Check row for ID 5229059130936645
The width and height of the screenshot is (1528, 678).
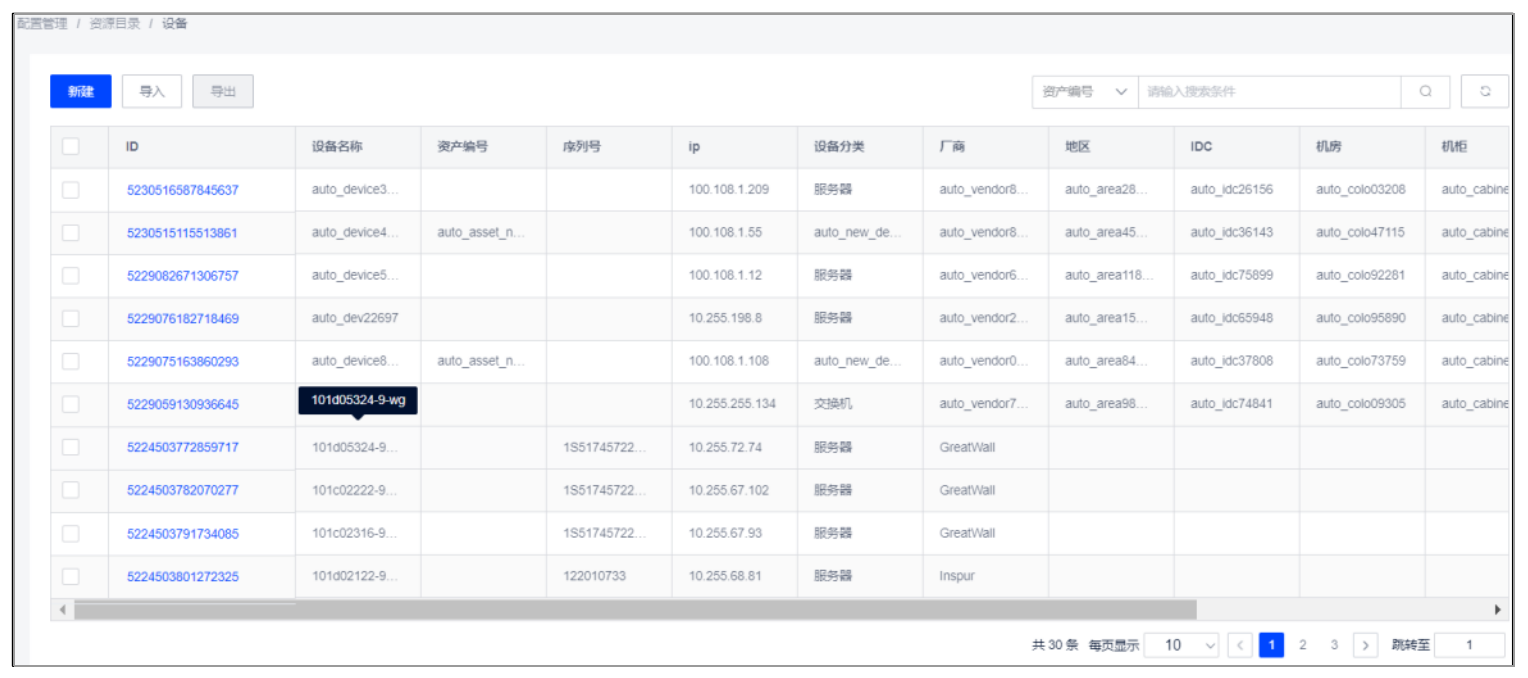70,404
